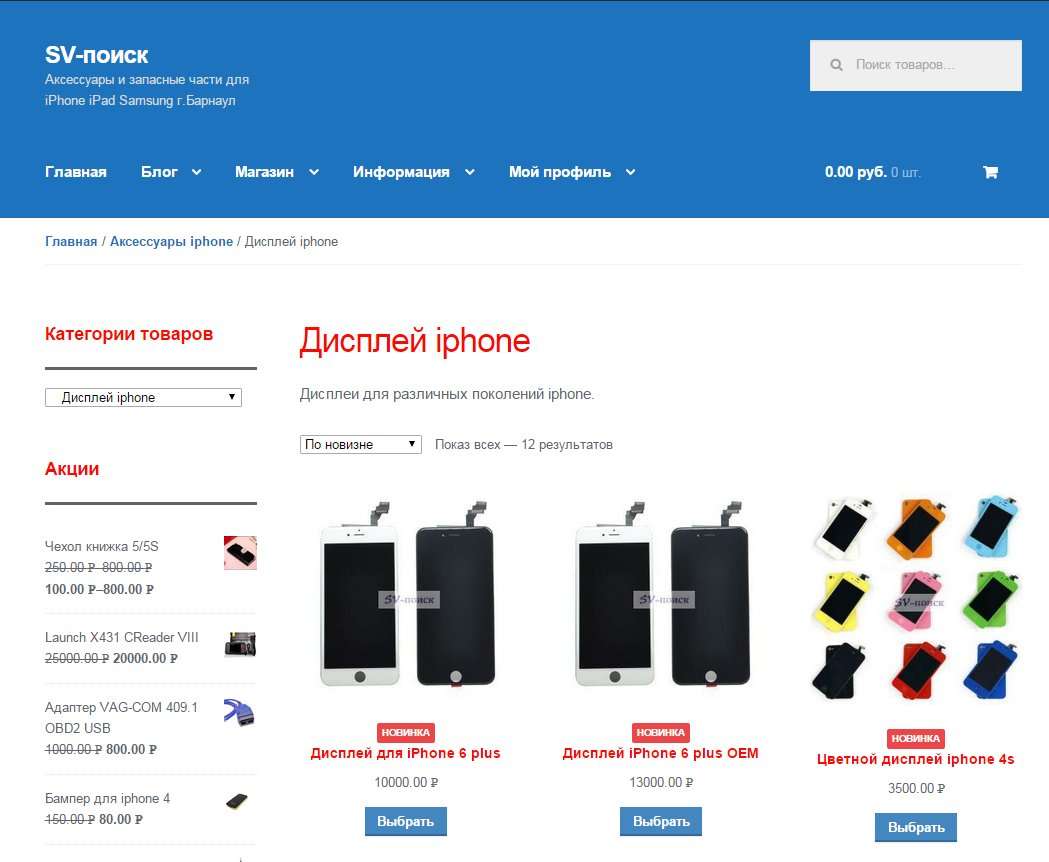Open the Launch X431 CReader thumbnail

240,644
